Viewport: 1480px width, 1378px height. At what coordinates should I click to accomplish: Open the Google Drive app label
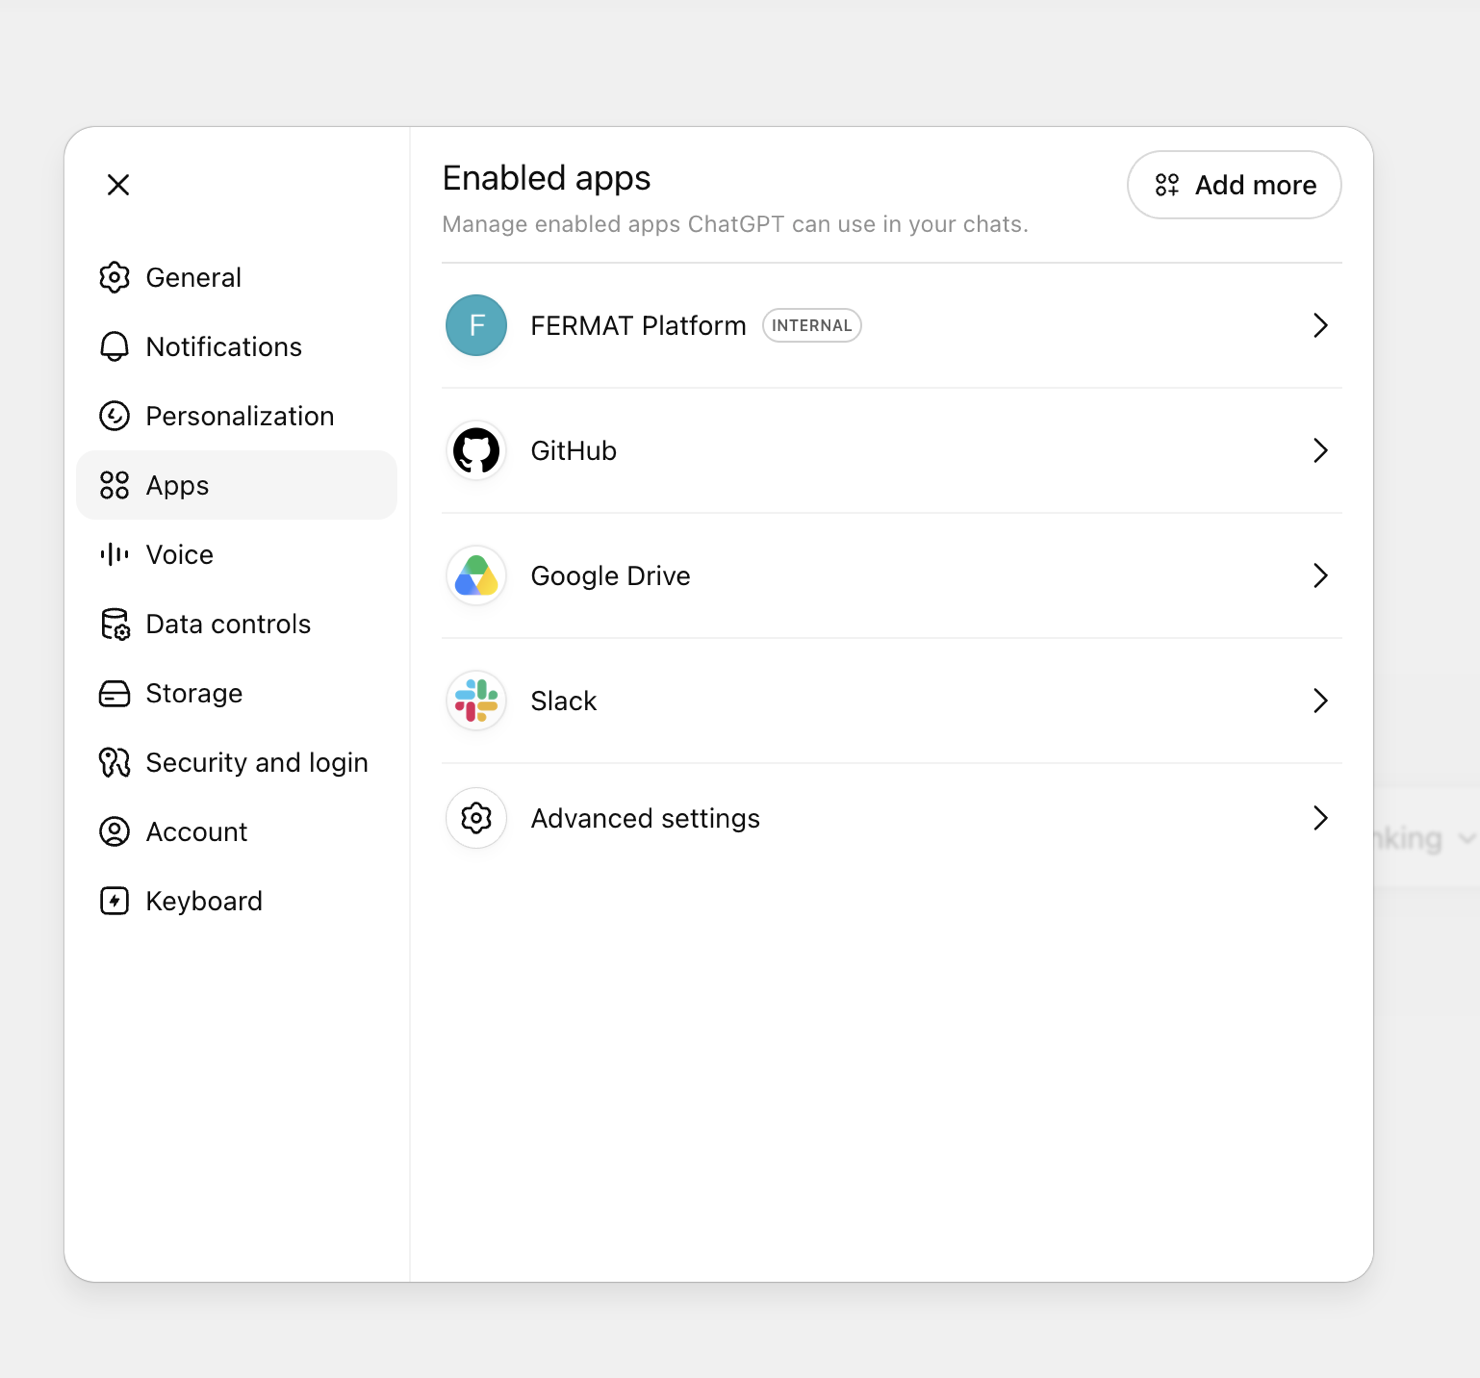coord(610,576)
